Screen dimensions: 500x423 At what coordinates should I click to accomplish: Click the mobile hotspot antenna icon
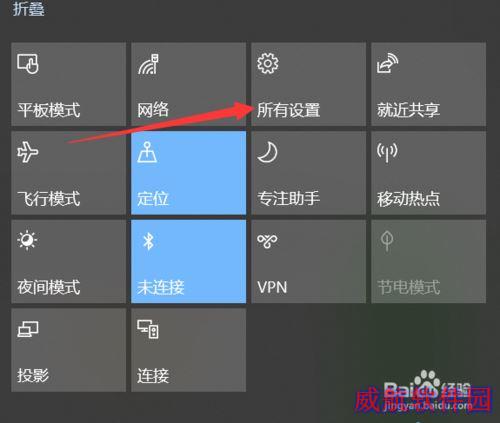(x=387, y=152)
